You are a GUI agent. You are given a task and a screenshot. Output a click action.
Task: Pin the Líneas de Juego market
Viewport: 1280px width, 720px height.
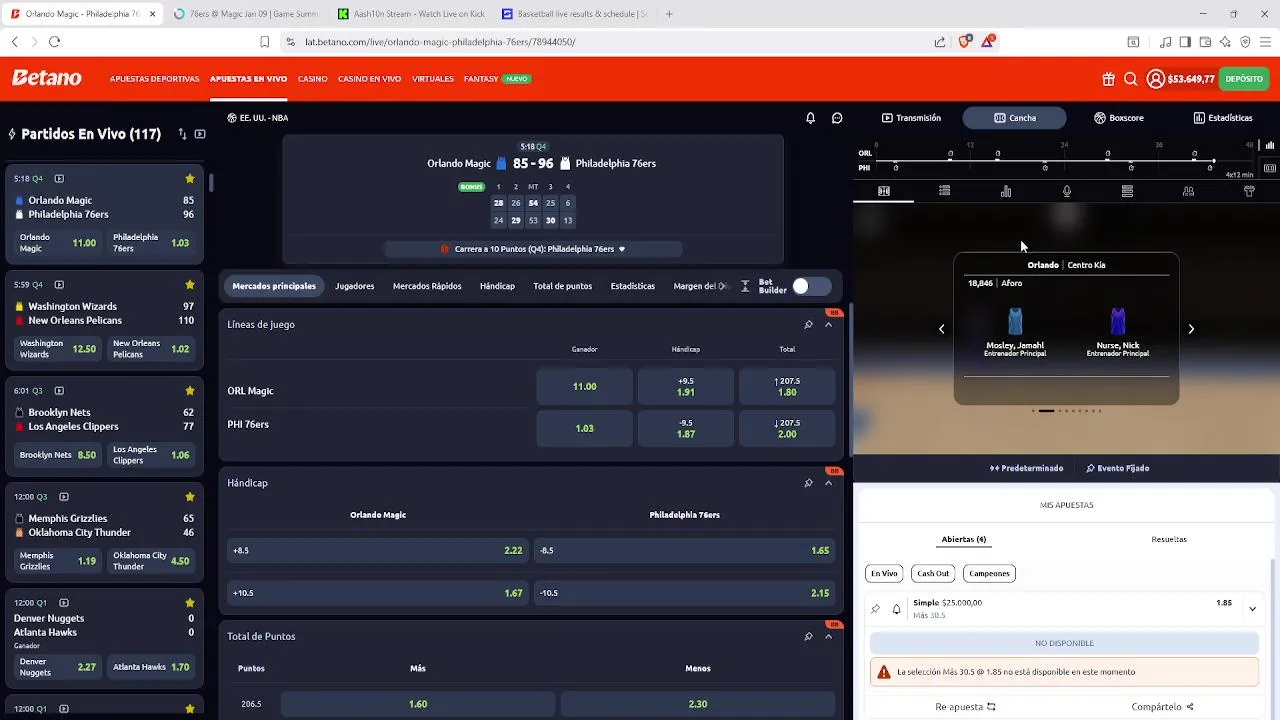click(x=808, y=325)
